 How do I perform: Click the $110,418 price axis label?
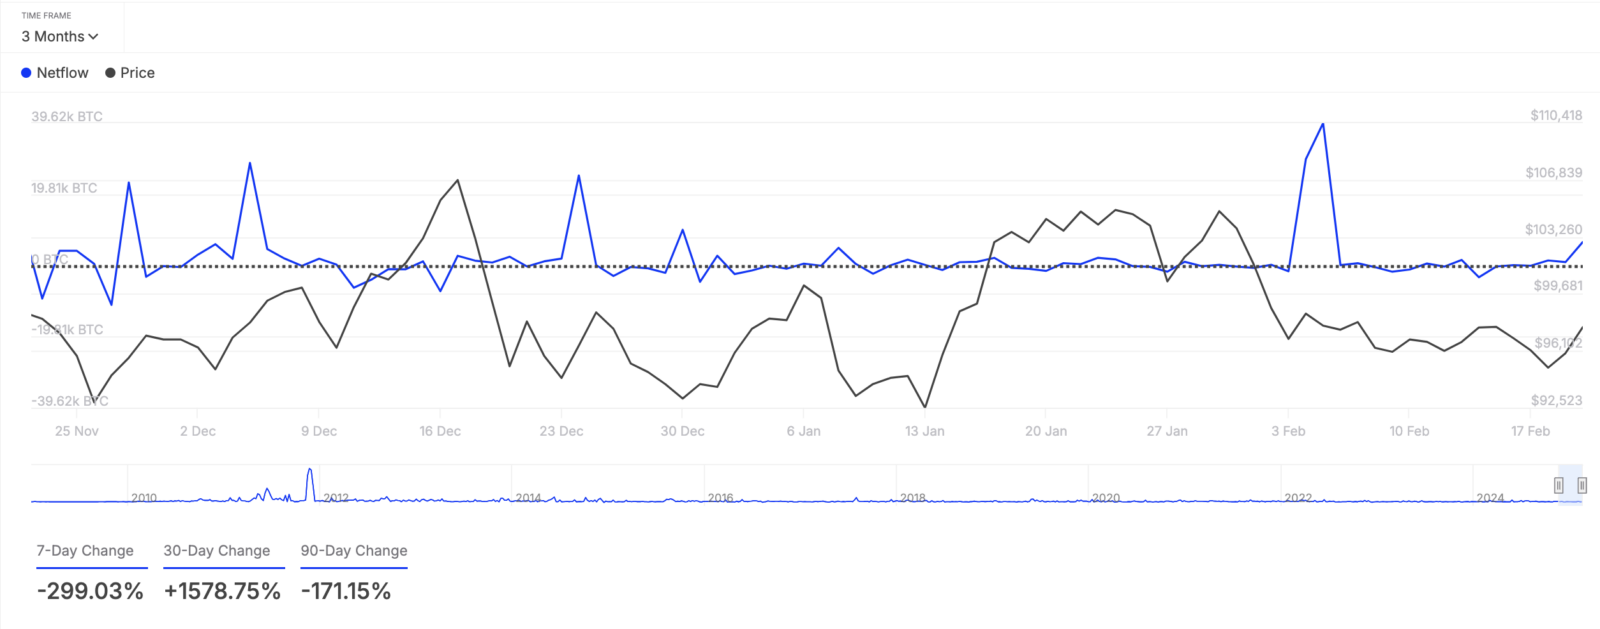click(1556, 116)
